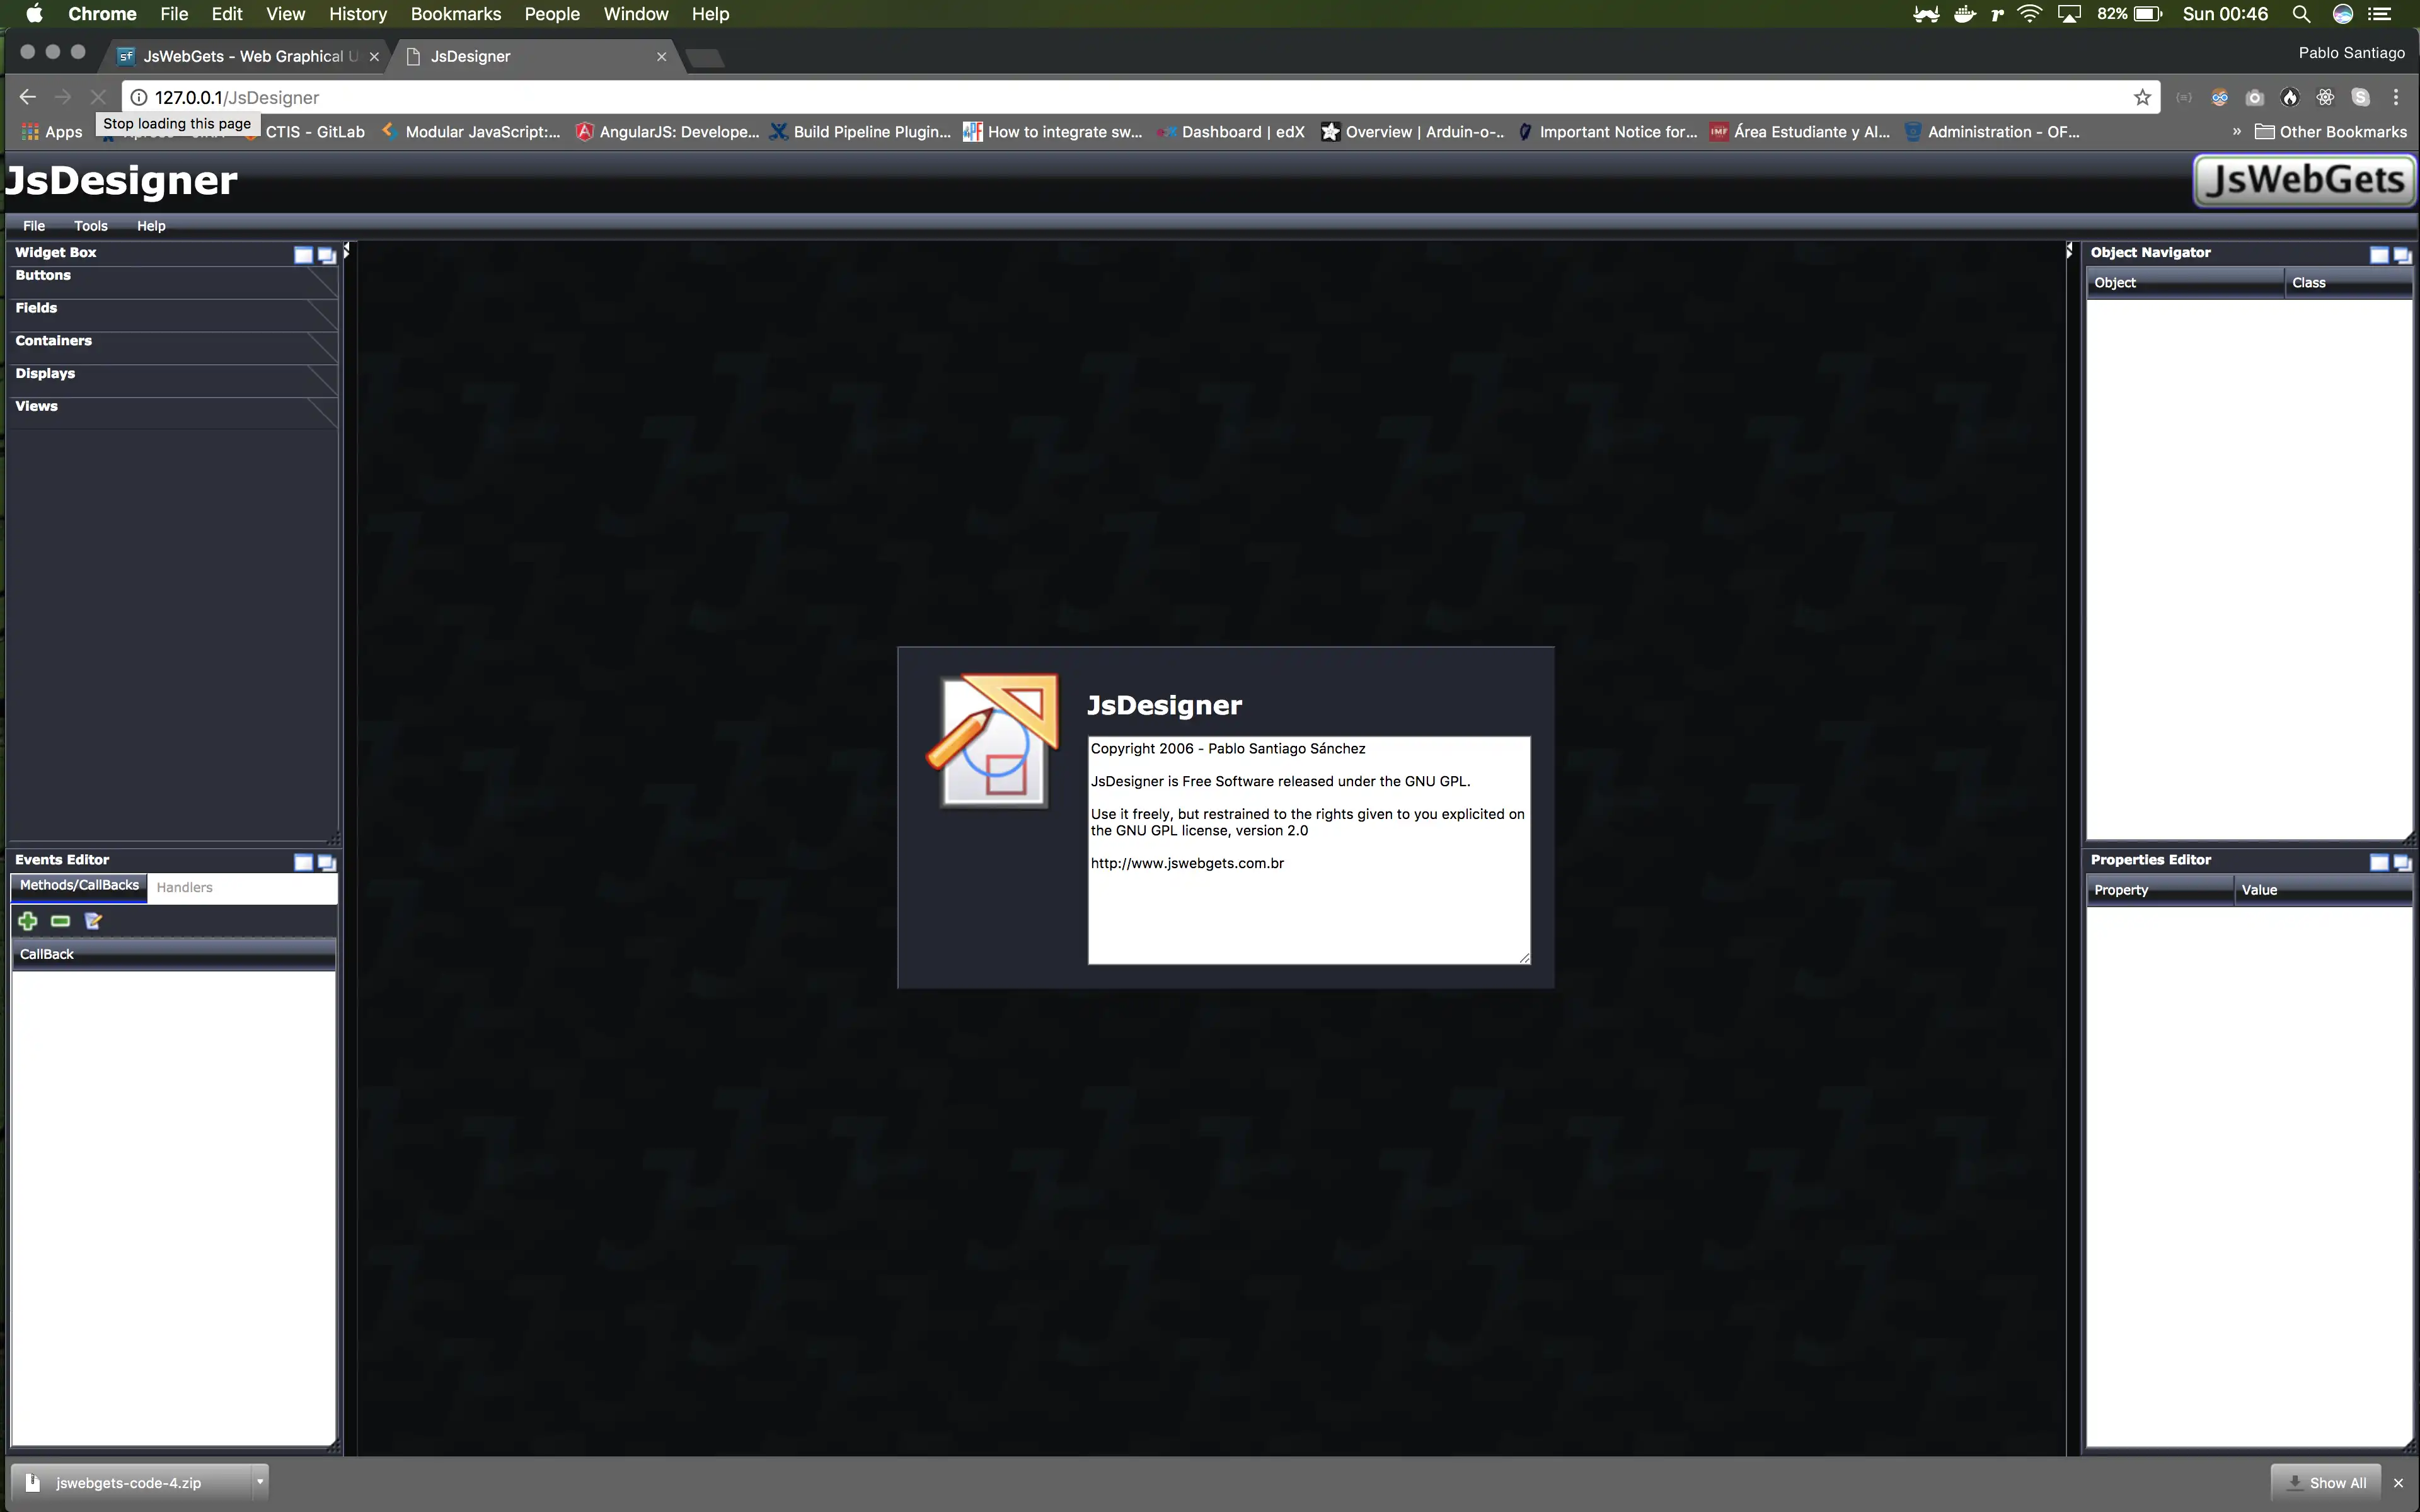
Task: Open Dashboard | edX bookmark
Action: tap(1231, 131)
